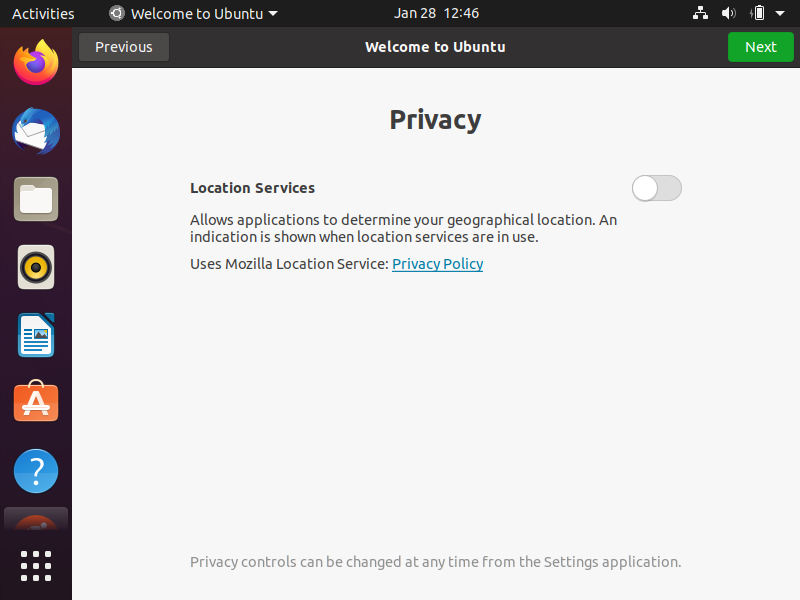Viewport: 800px width, 600px height.
Task: Open the Welcome to Ubuntu app menu
Action: point(193,13)
